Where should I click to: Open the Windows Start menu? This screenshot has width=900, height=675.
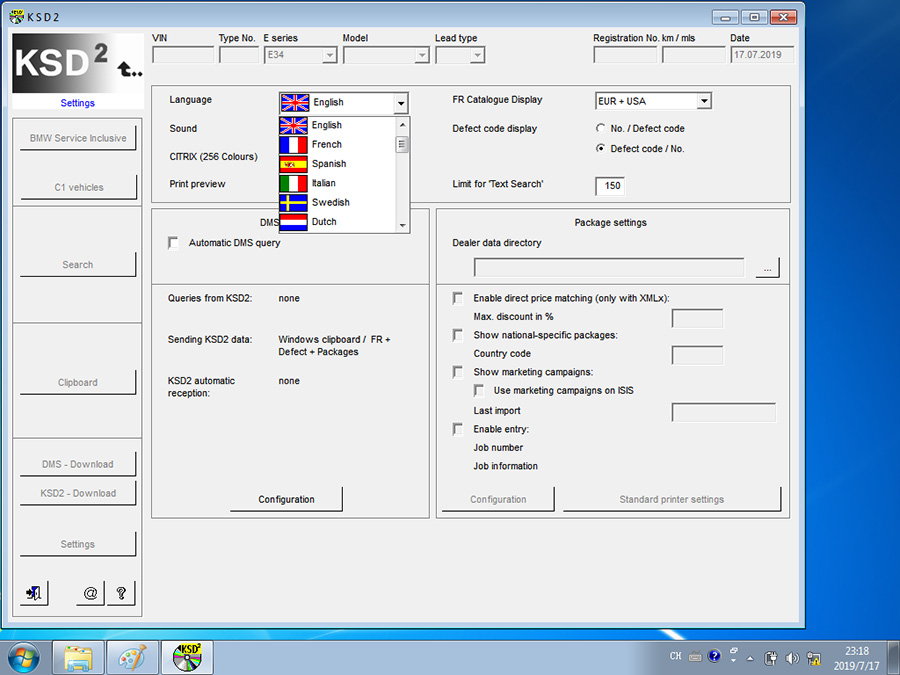click(24, 657)
